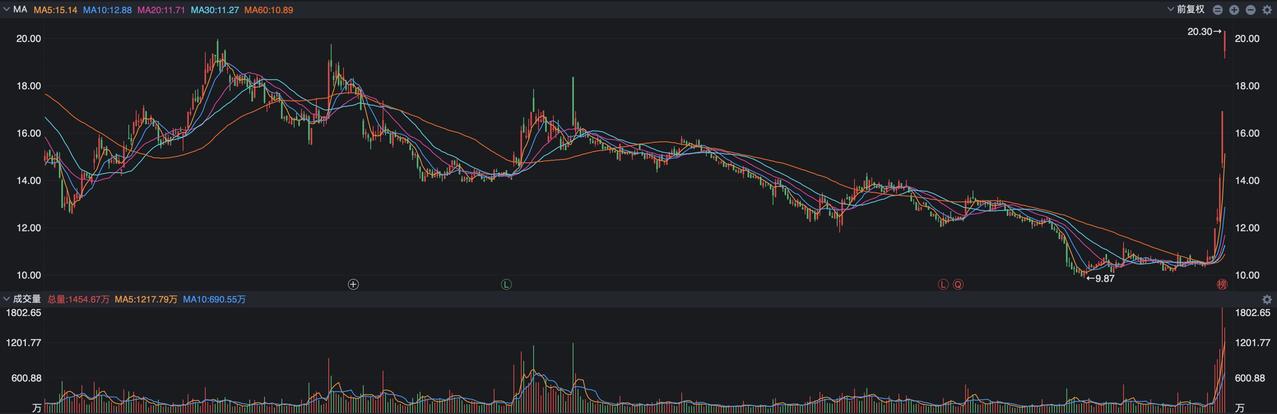Open main chart settings gear
The height and width of the screenshot is (414, 1277).
pos(1267,9)
